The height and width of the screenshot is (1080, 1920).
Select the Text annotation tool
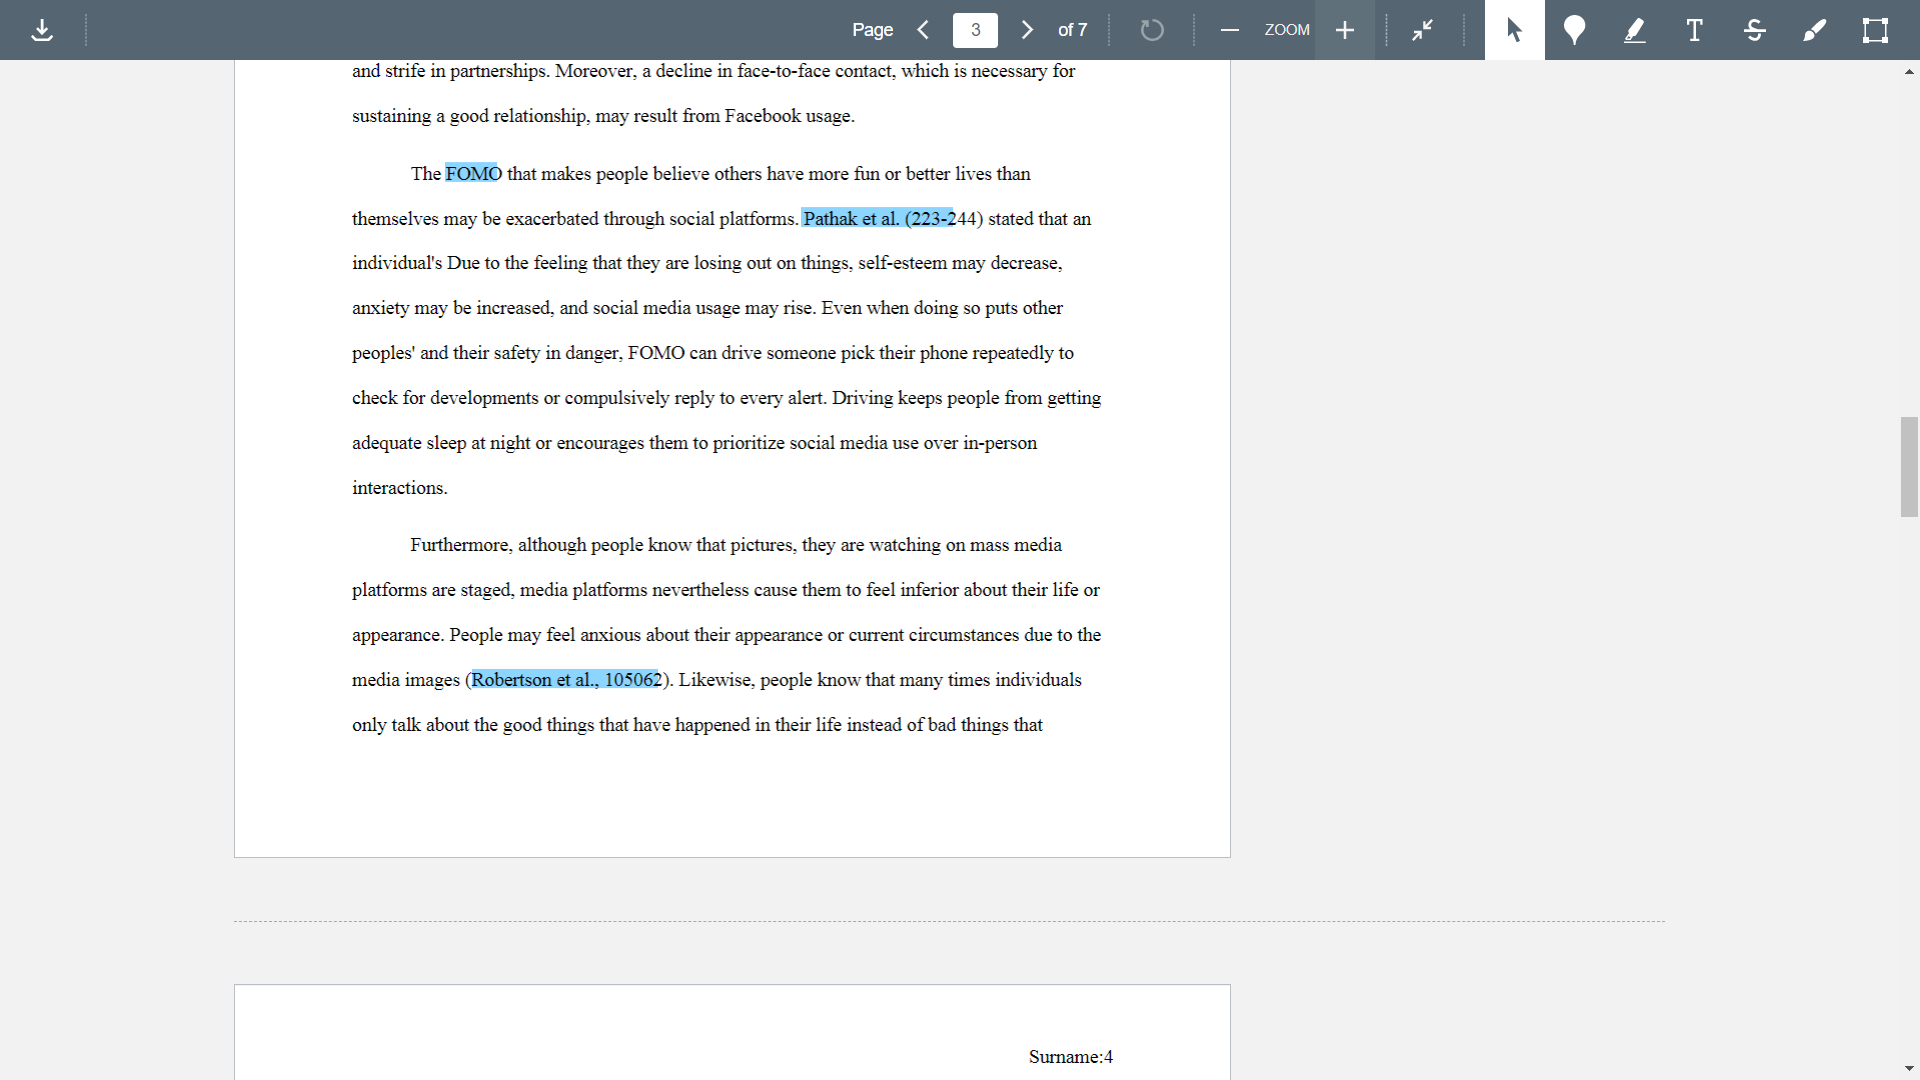(1694, 30)
